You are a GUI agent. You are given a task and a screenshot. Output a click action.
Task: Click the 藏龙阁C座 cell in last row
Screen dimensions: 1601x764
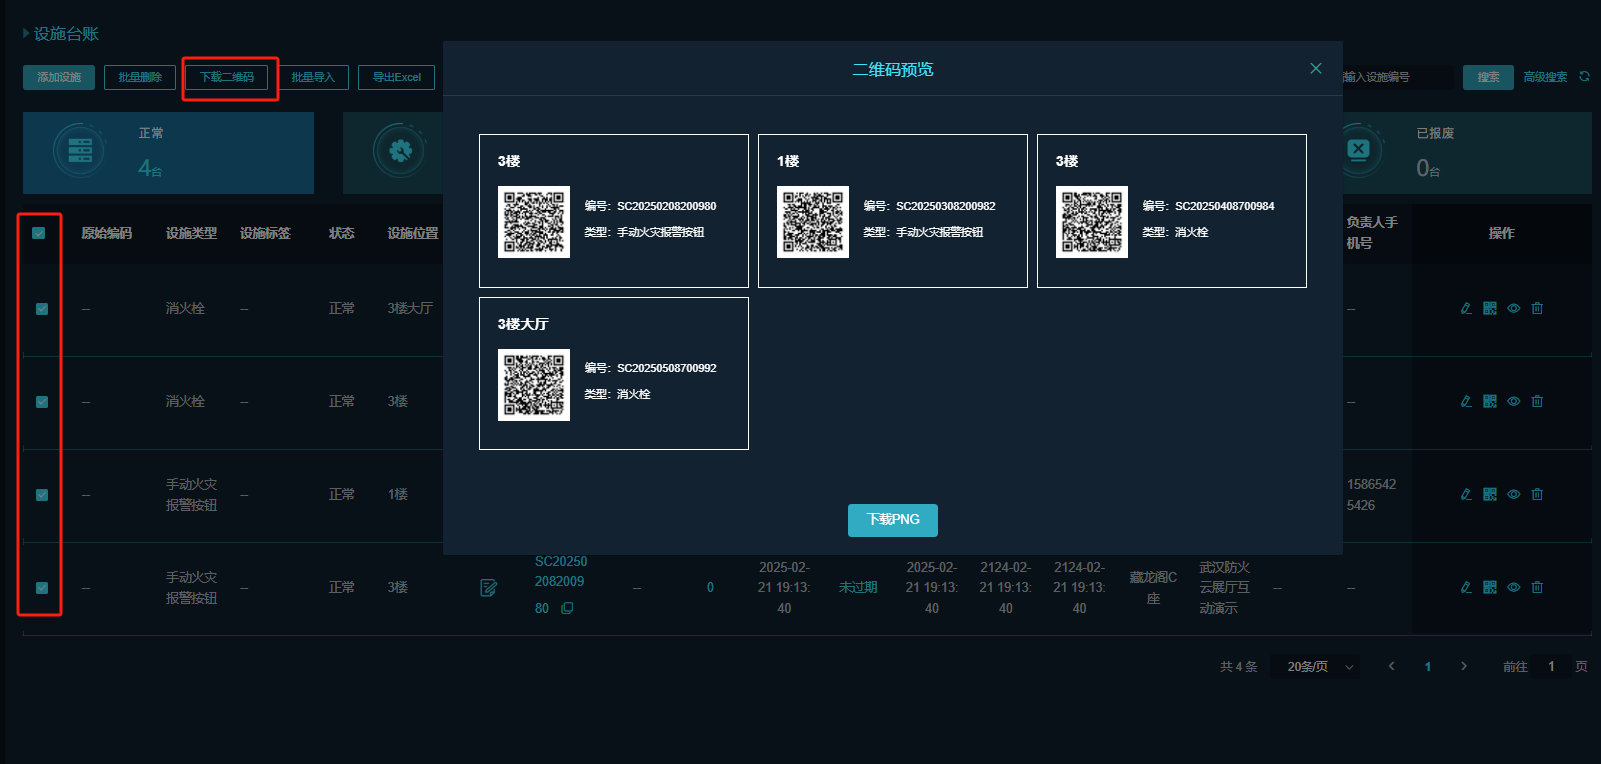[x=1153, y=588]
